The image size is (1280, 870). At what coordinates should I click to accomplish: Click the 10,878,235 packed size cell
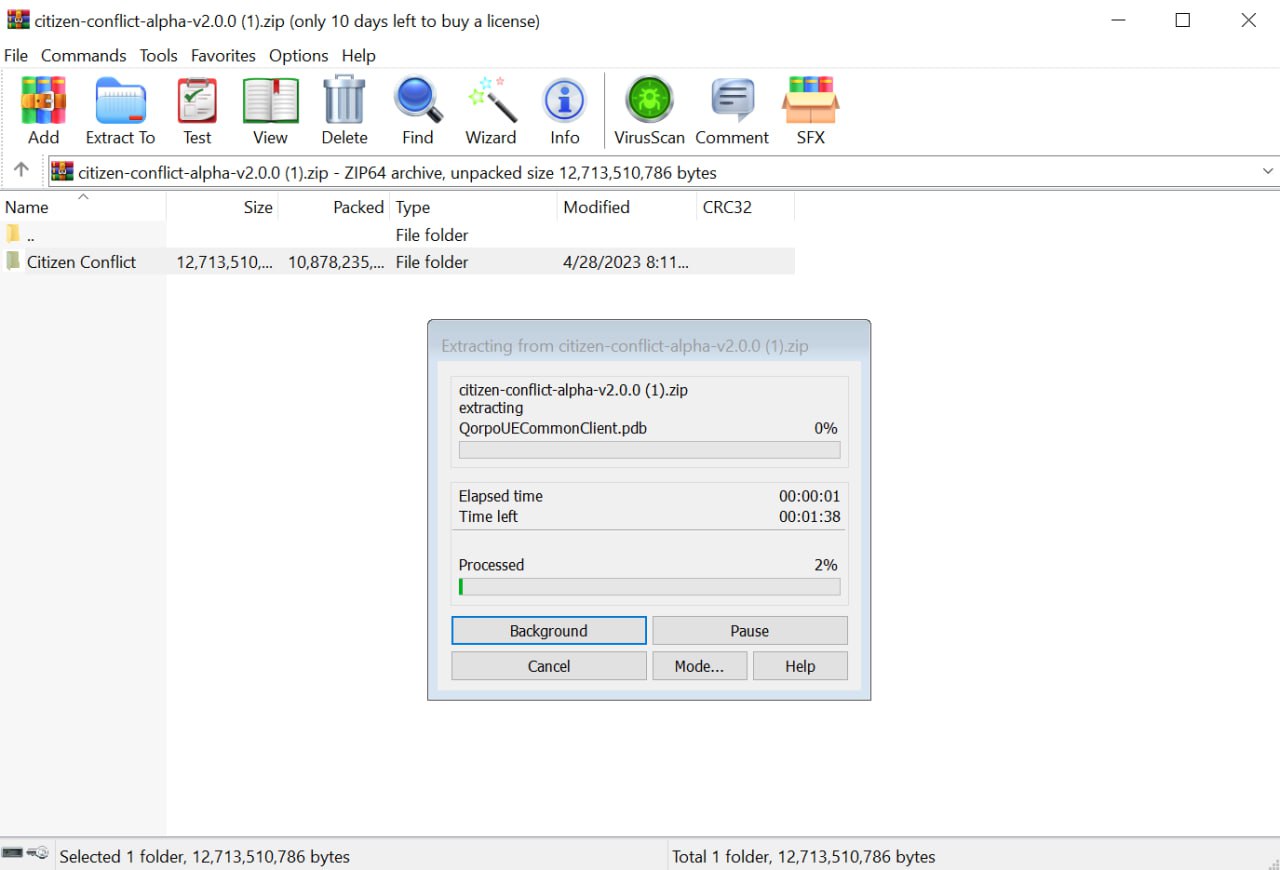[336, 262]
